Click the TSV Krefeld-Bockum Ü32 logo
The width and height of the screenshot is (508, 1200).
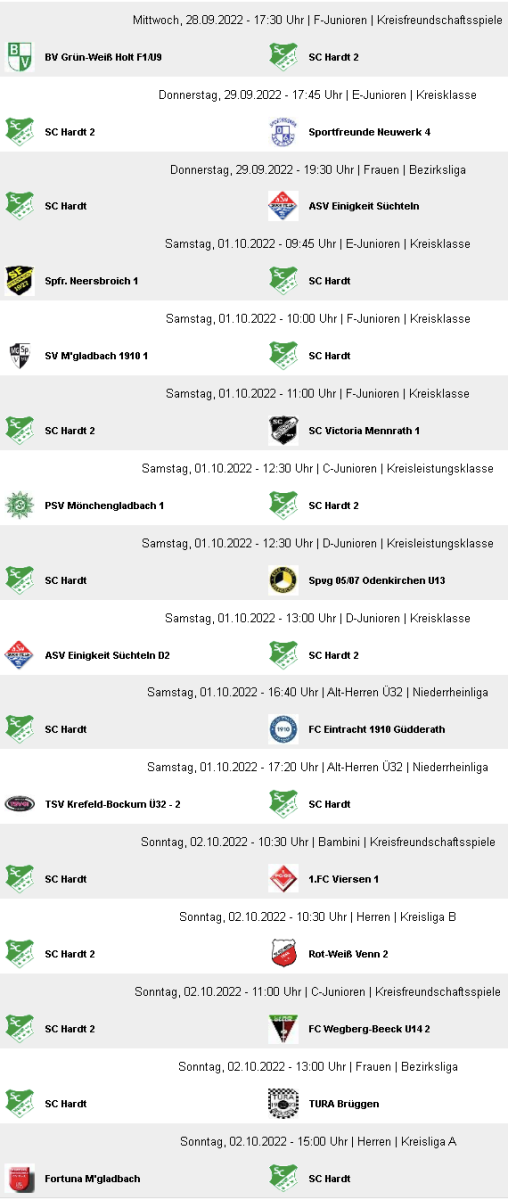coord(20,804)
